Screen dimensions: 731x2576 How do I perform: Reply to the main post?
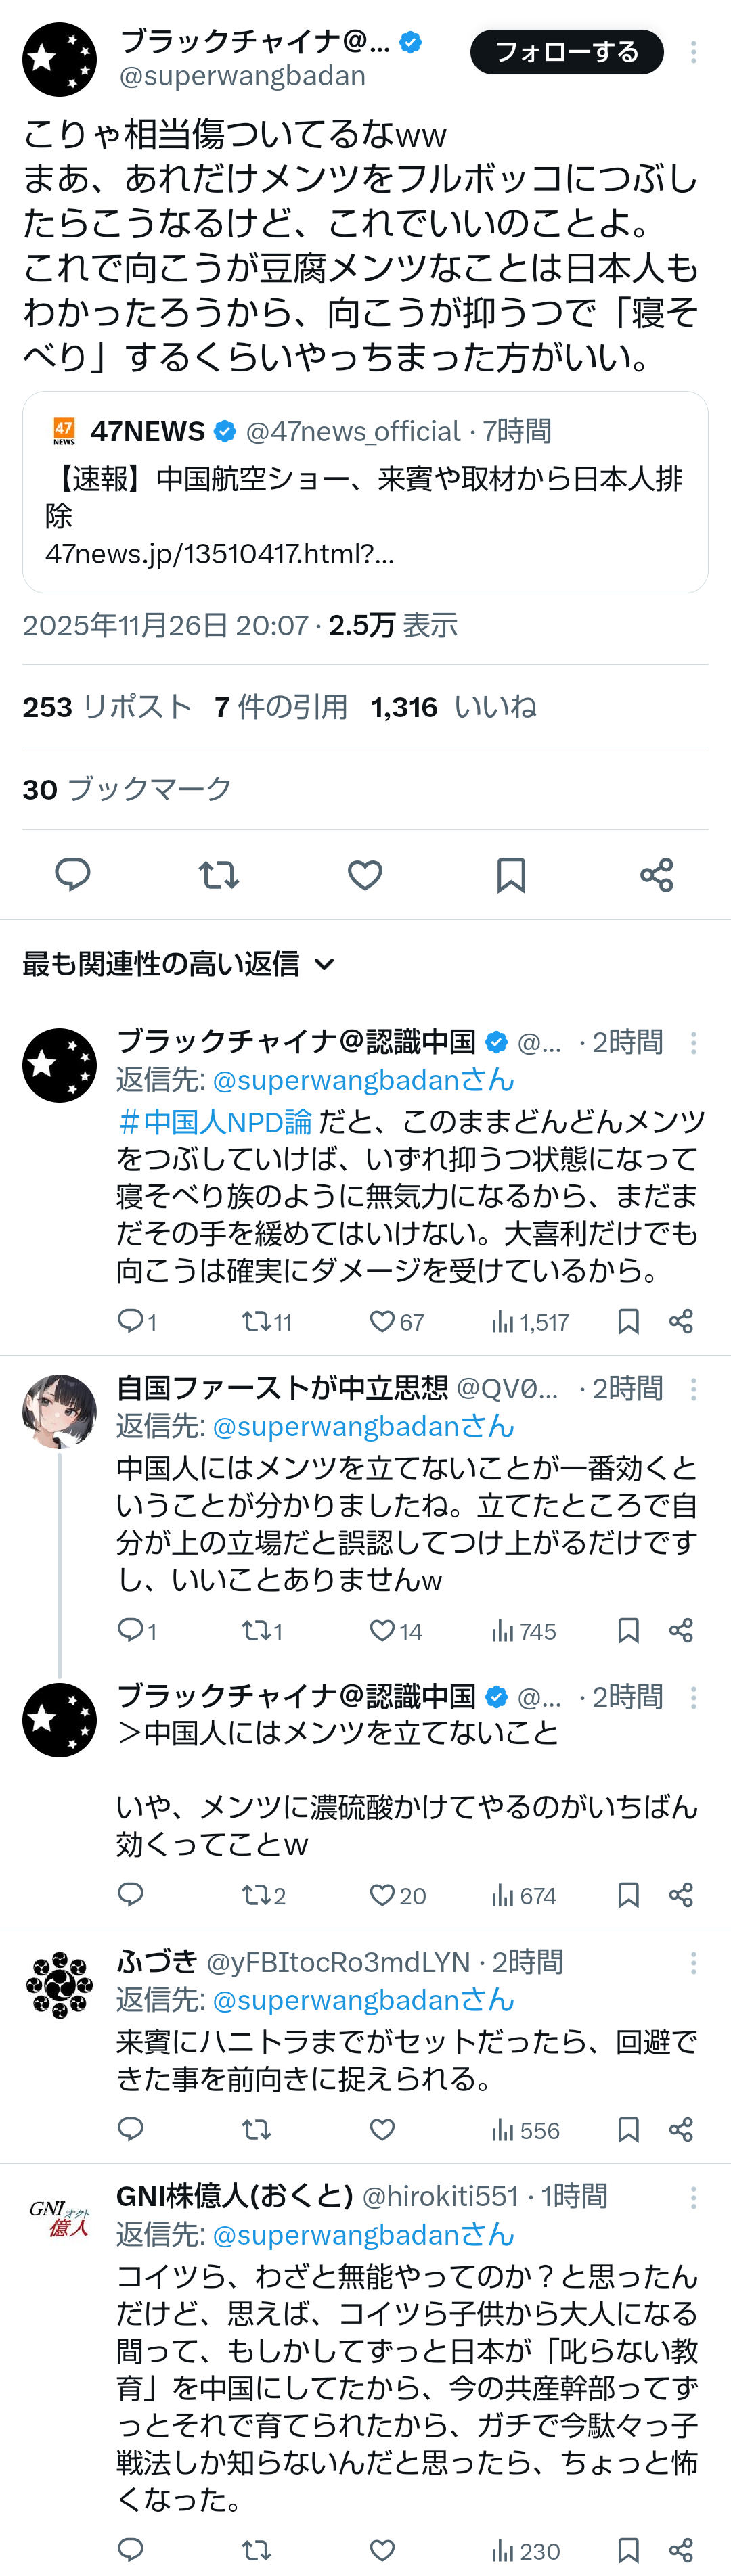tap(72, 875)
